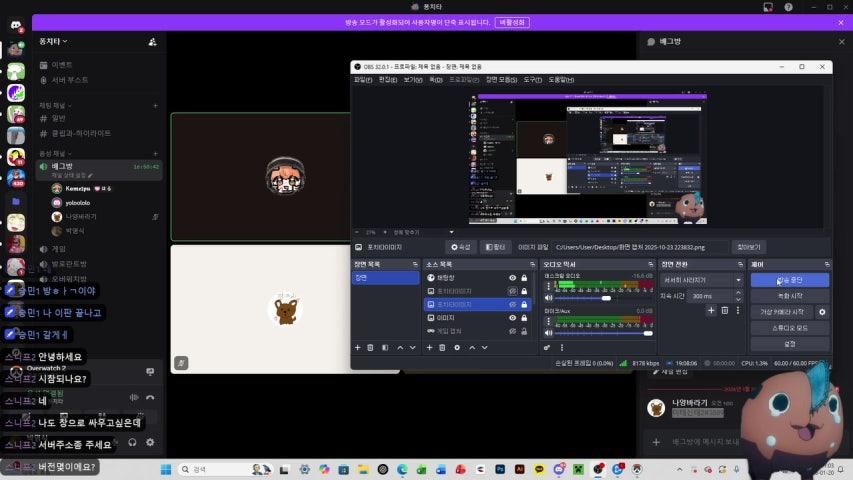Image resolution: width=853 pixels, height=480 pixels.
Task: Click the add source plus icon in OBS
Action: [x=430, y=347]
